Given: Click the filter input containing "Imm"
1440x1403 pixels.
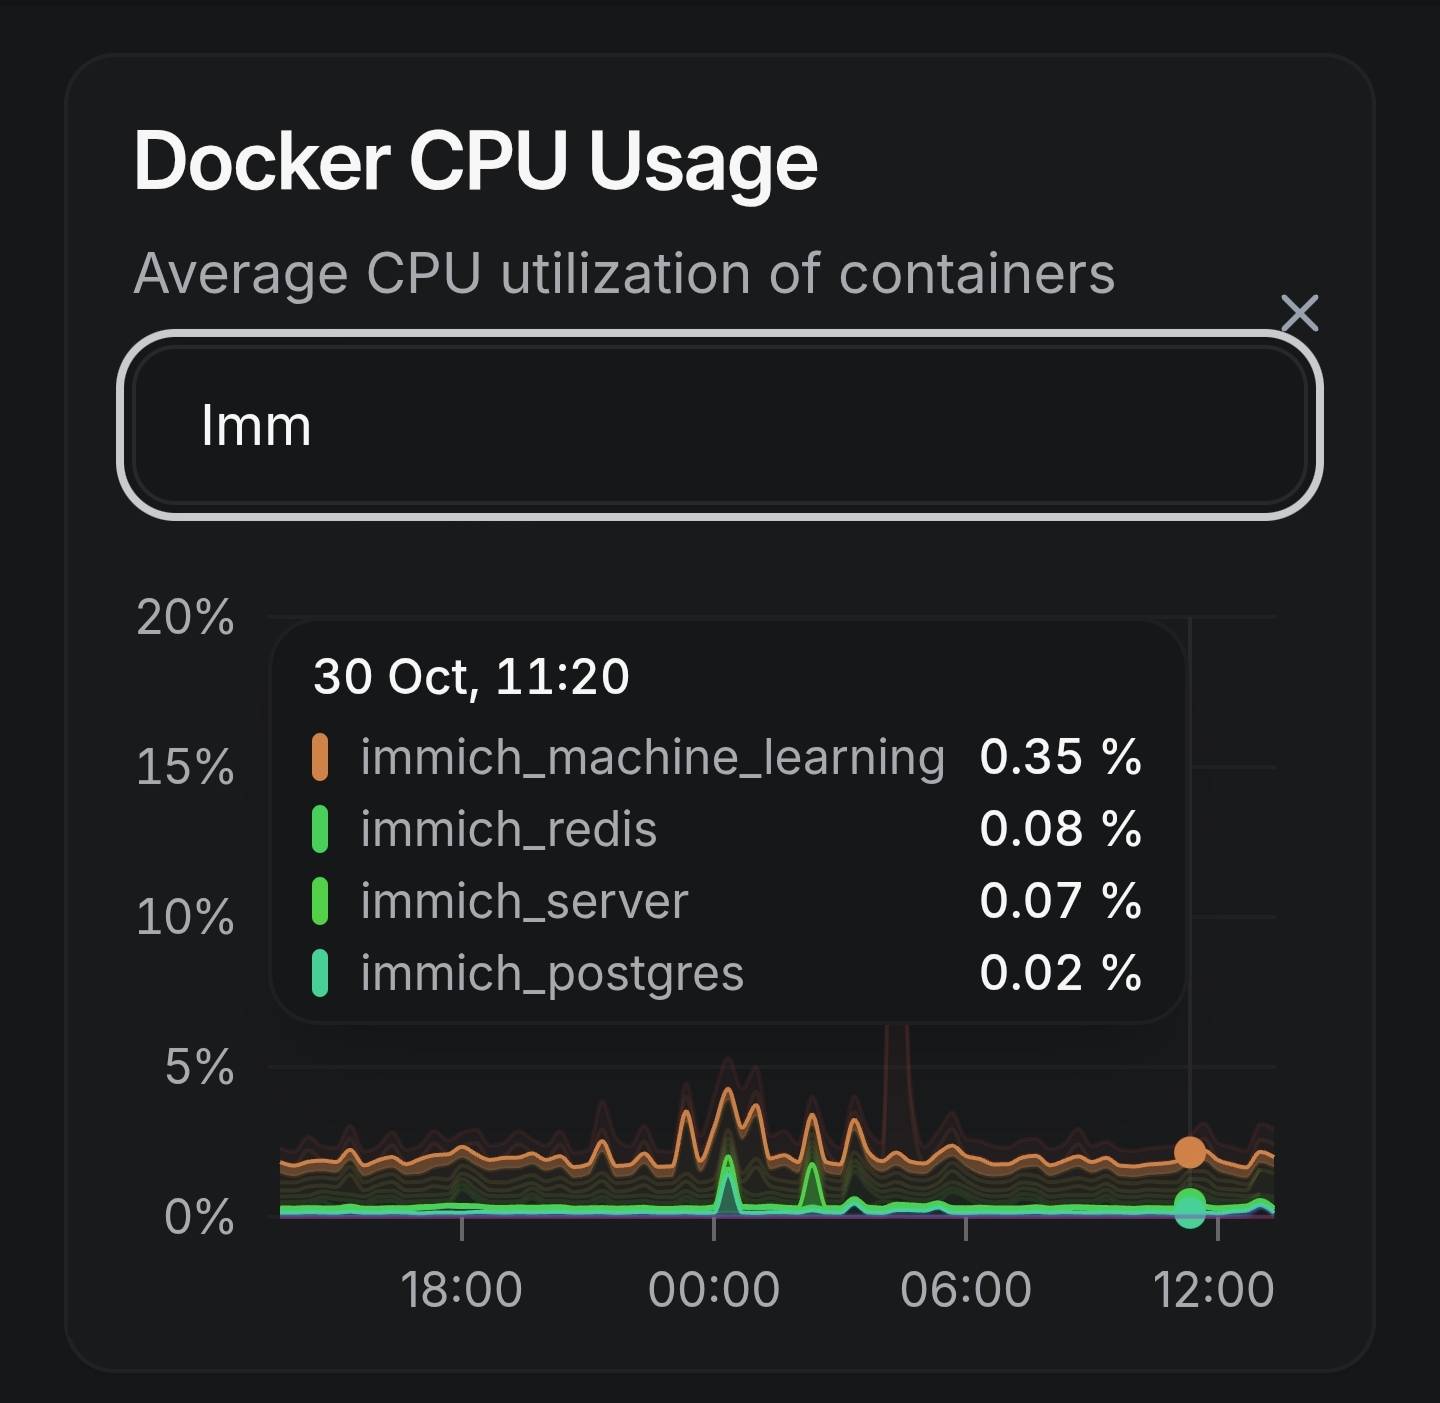Looking at the screenshot, I should click(x=720, y=425).
